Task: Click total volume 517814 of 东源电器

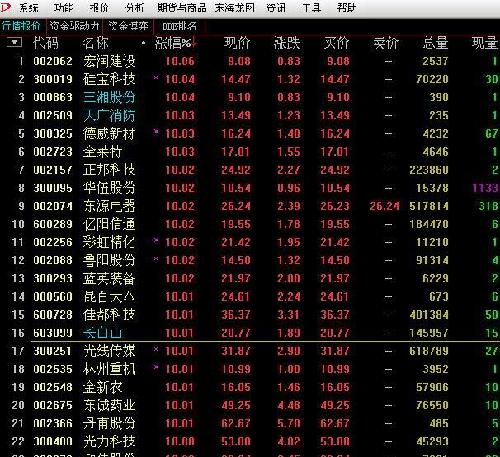Action: click(x=429, y=206)
